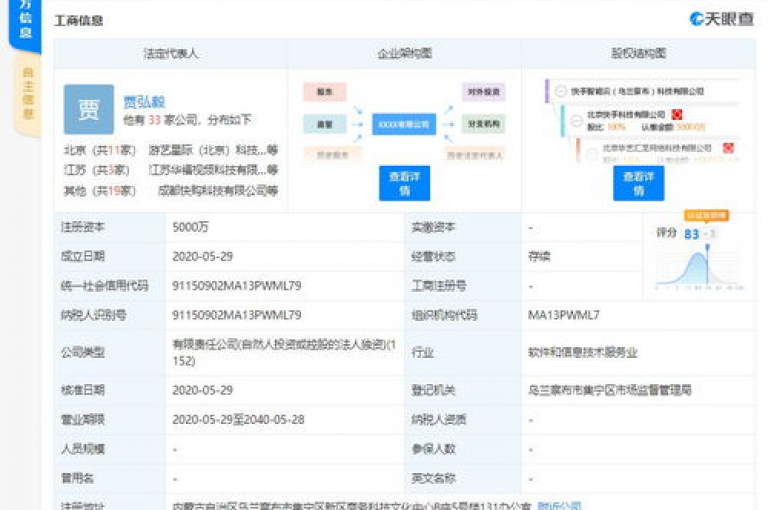
Task: Click the 83 score value
Action: (x=692, y=234)
